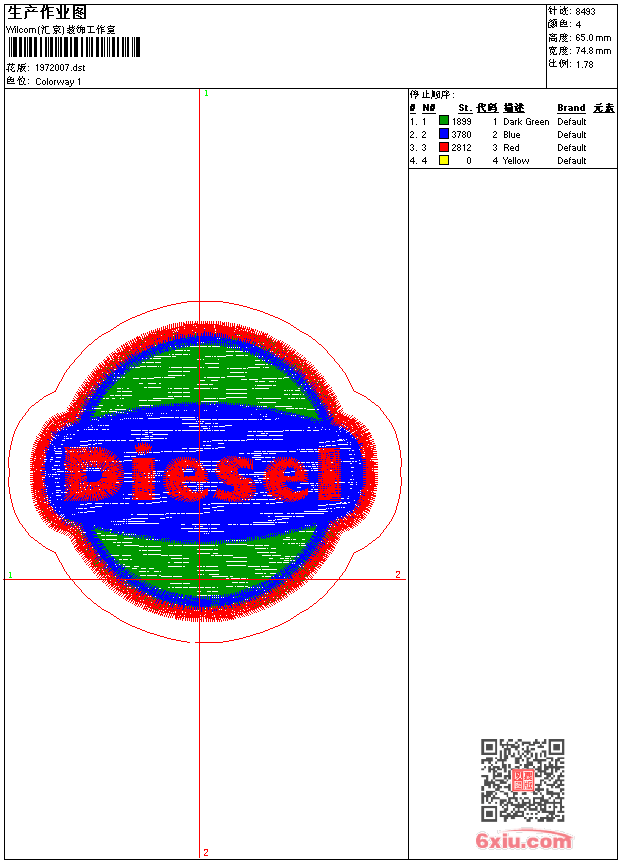Click the height value "65.0 mm"
Image resolution: width=620 pixels, height=860 pixels.
(x=593, y=38)
